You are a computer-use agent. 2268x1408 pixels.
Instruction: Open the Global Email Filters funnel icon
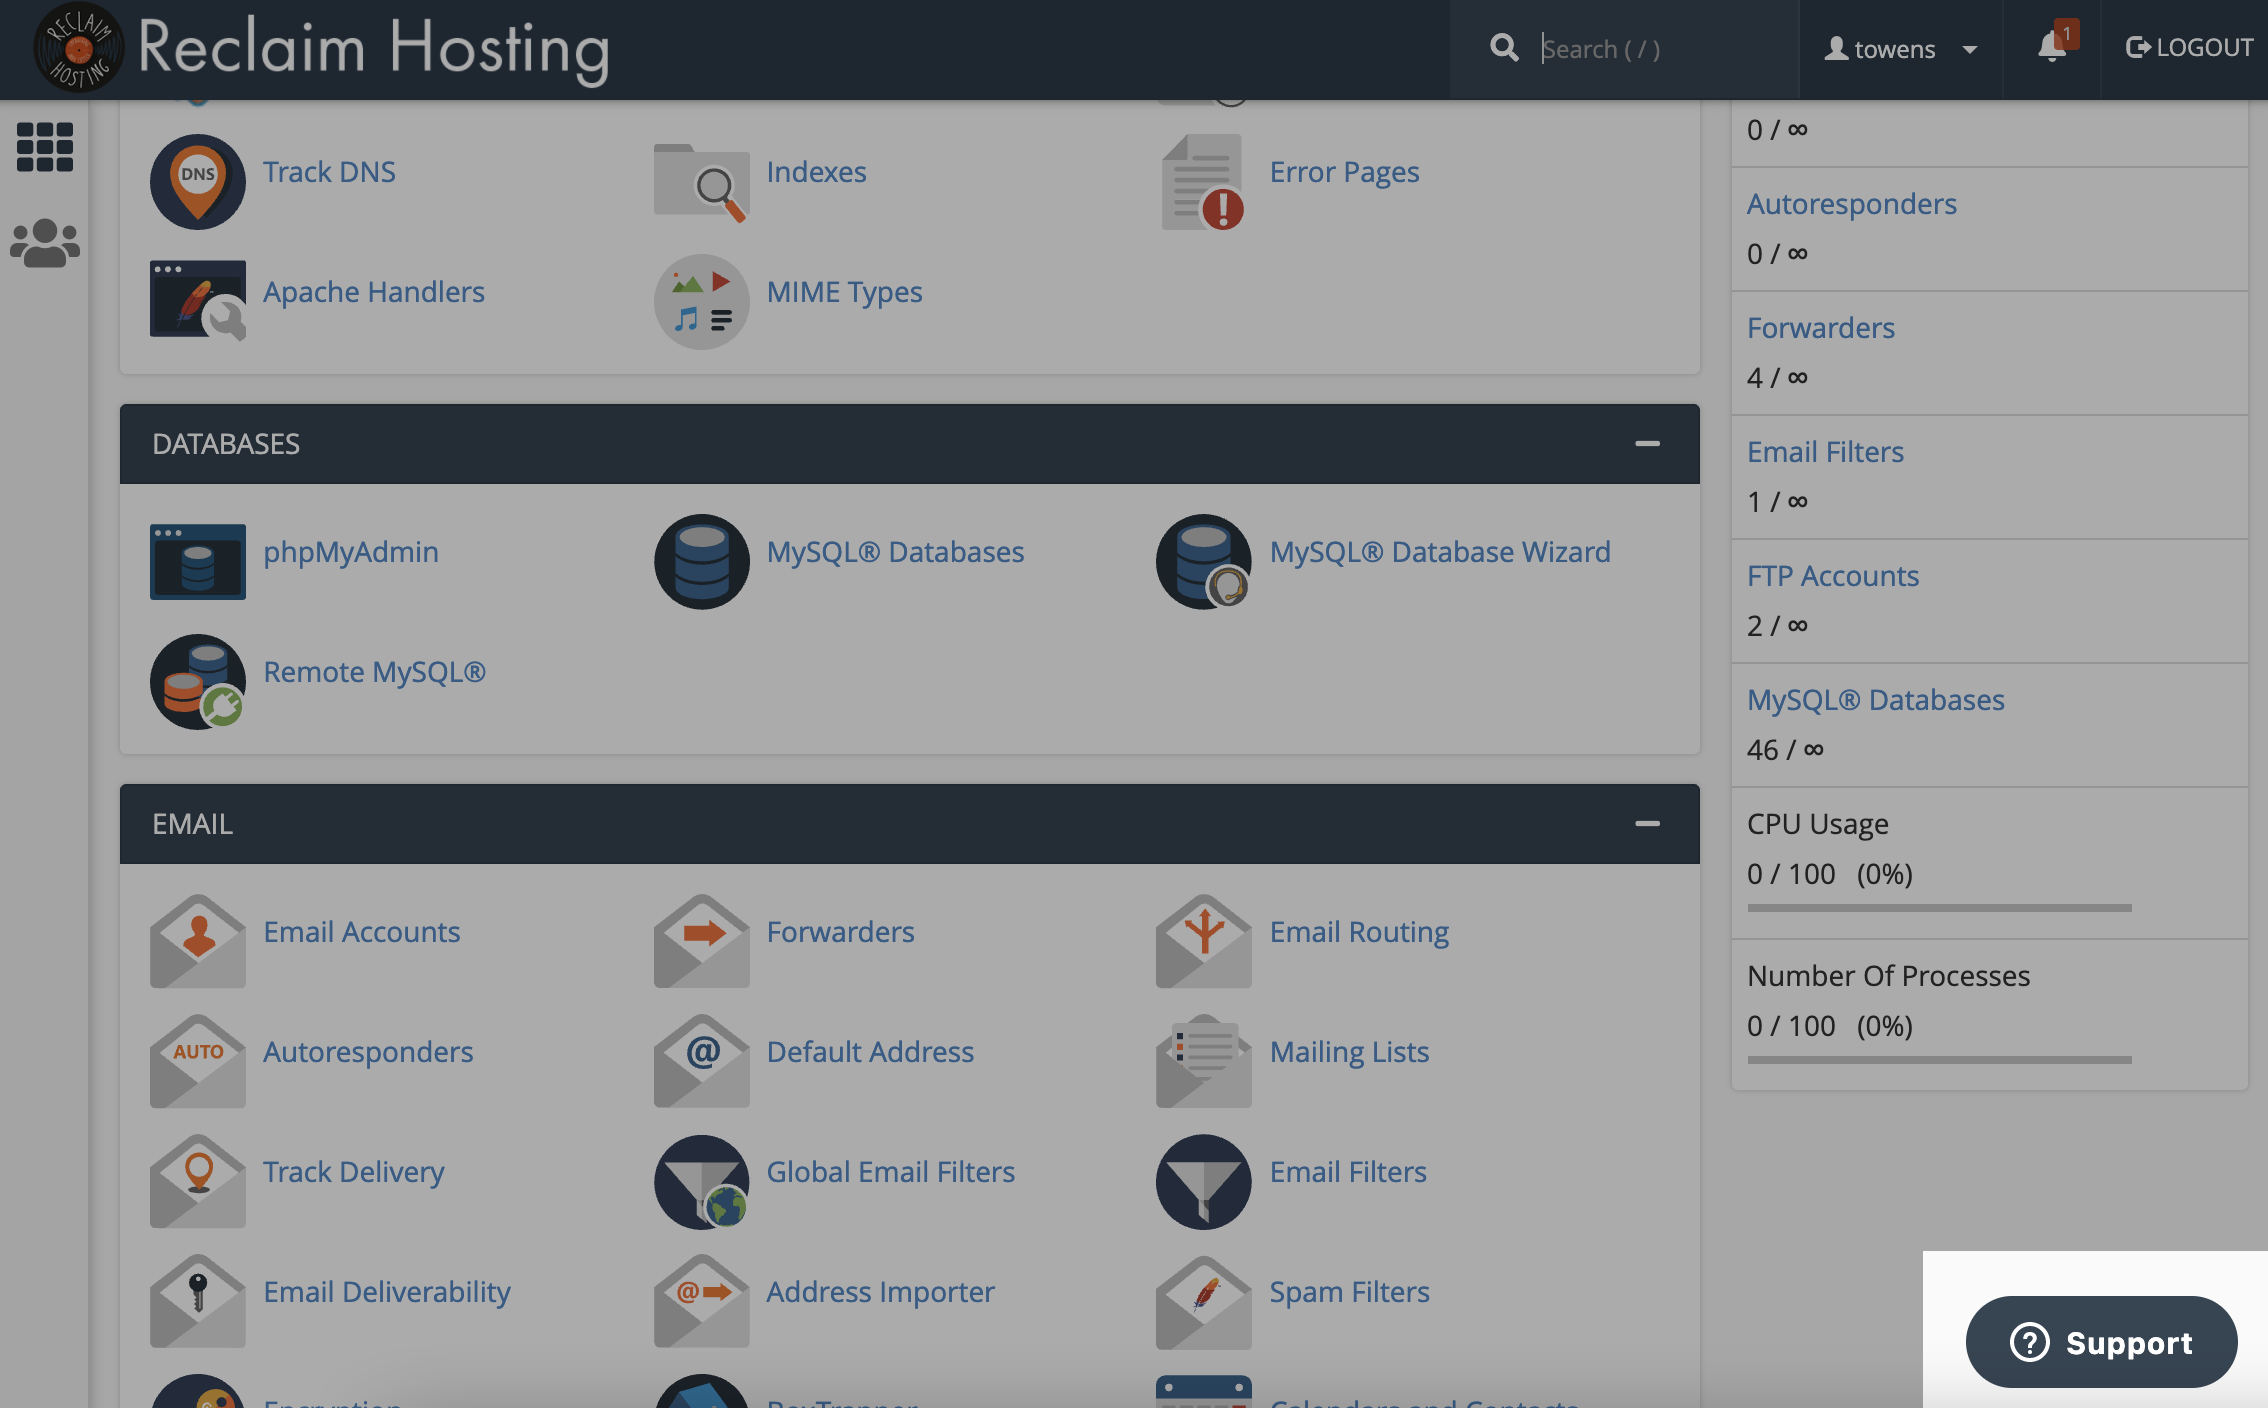[701, 1181]
